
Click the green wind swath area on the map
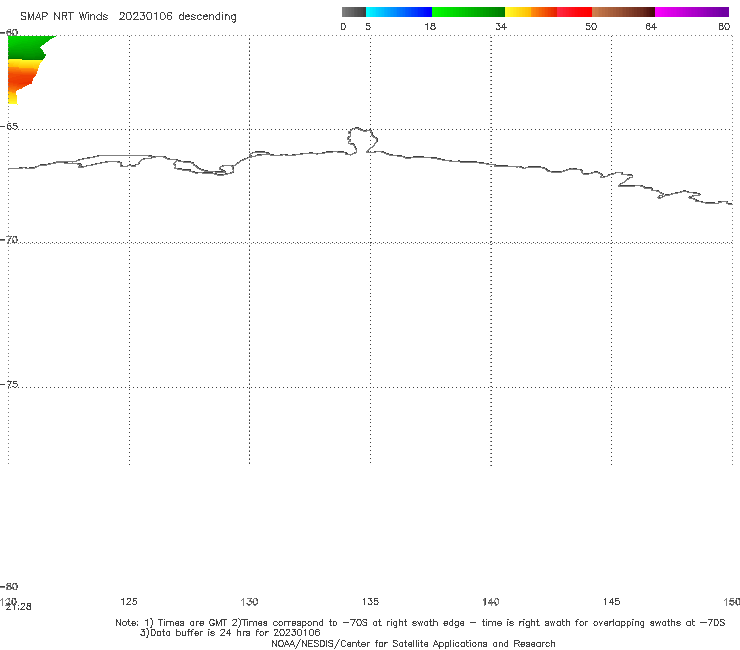(x=26, y=47)
